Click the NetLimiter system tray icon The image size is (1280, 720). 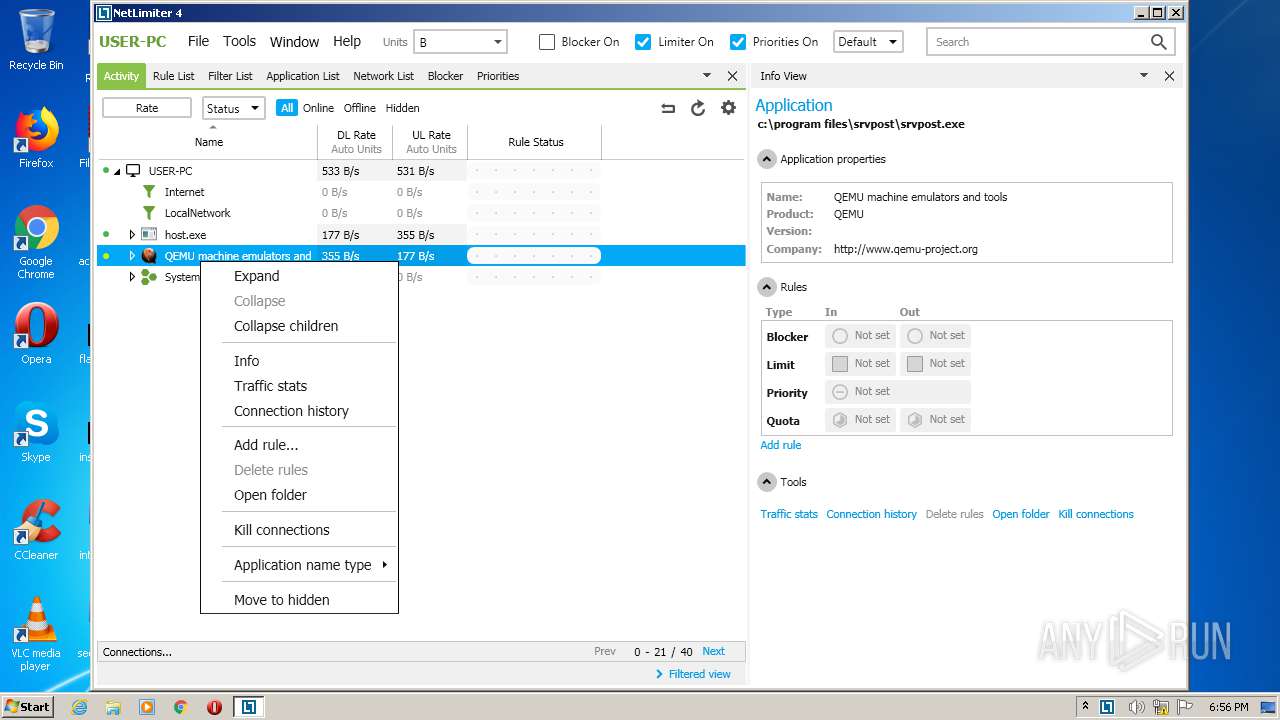(x=1107, y=707)
